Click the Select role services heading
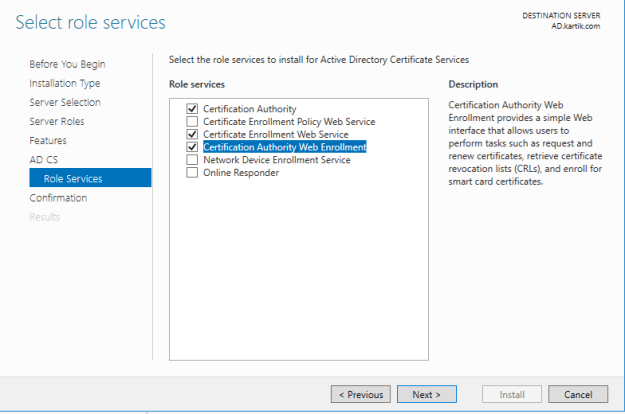 coord(90,22)
